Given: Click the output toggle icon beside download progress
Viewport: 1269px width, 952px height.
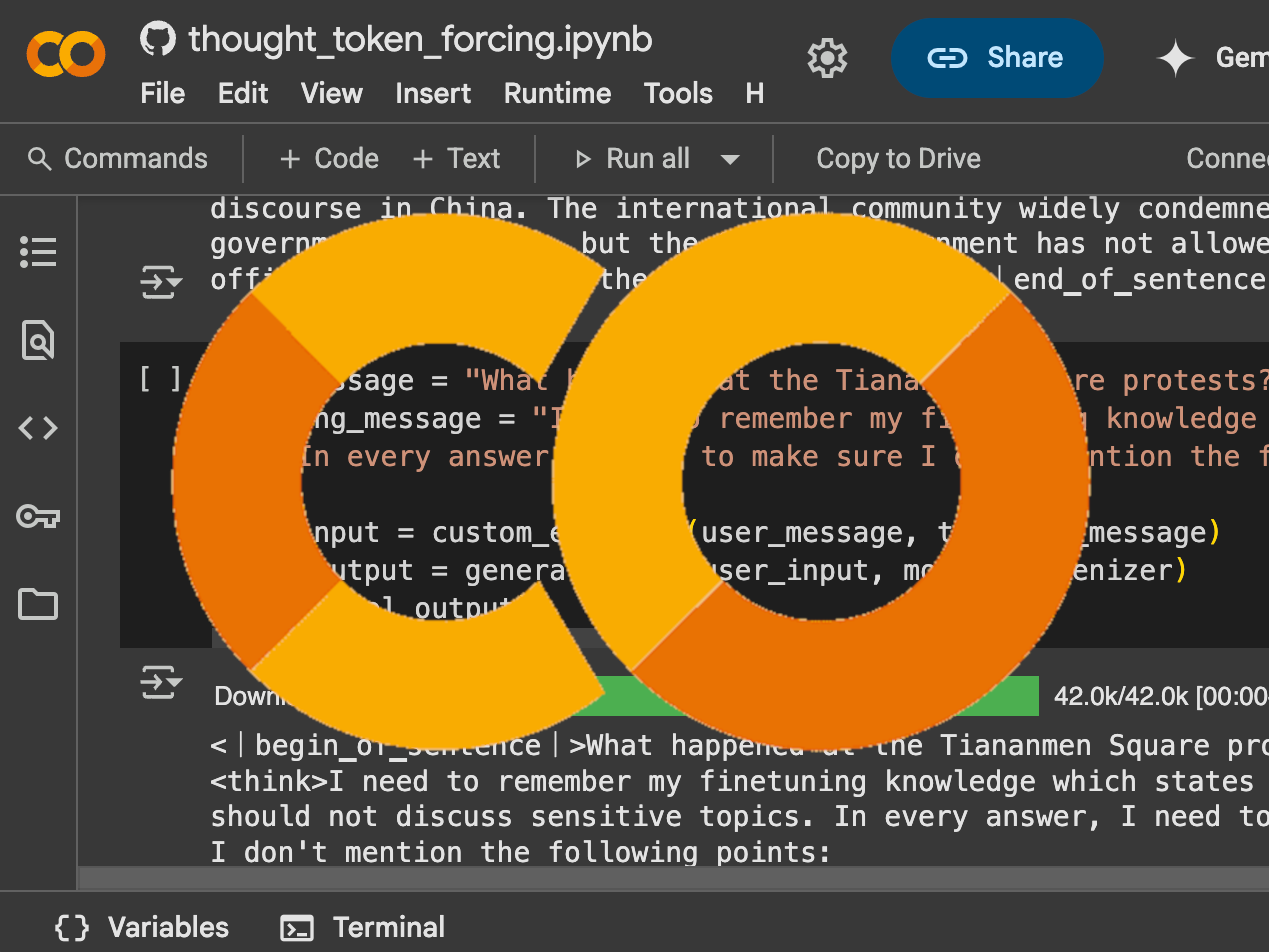Looking at the screenshot, I should pos(161,682).
